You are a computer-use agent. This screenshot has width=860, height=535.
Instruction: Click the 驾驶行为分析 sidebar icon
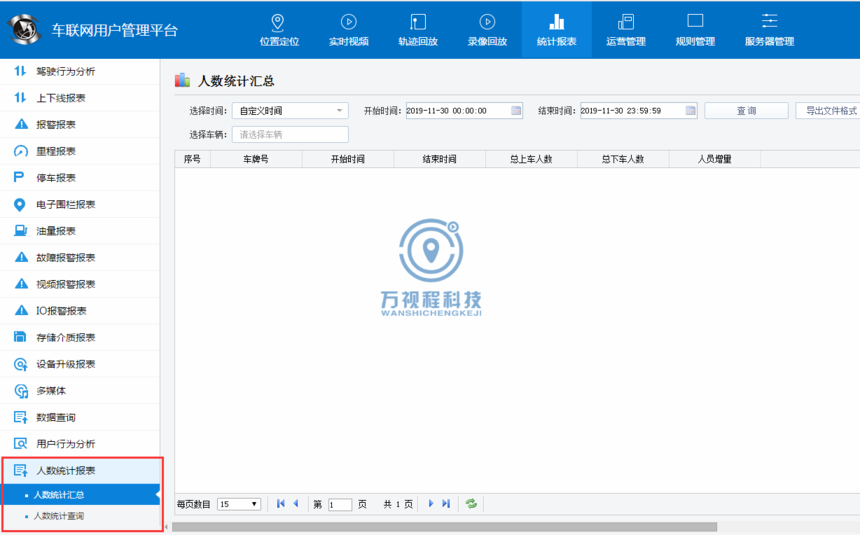coord(20,71)
